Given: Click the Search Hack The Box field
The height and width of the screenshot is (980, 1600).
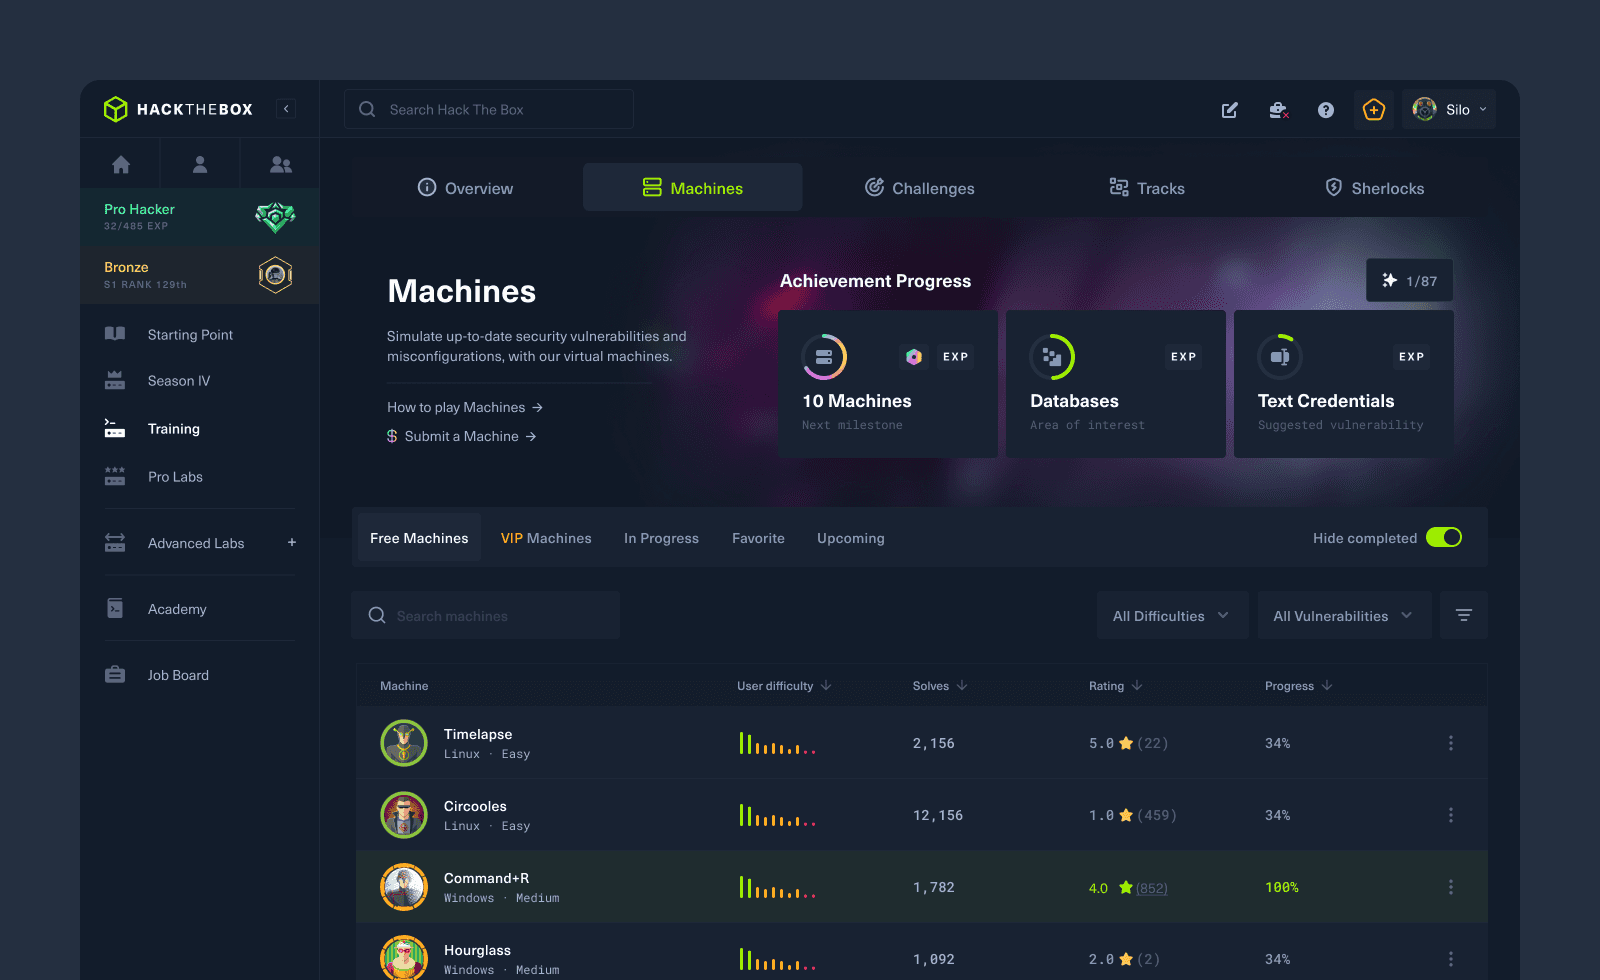Looking at the screenshot, I should (489, 109).
